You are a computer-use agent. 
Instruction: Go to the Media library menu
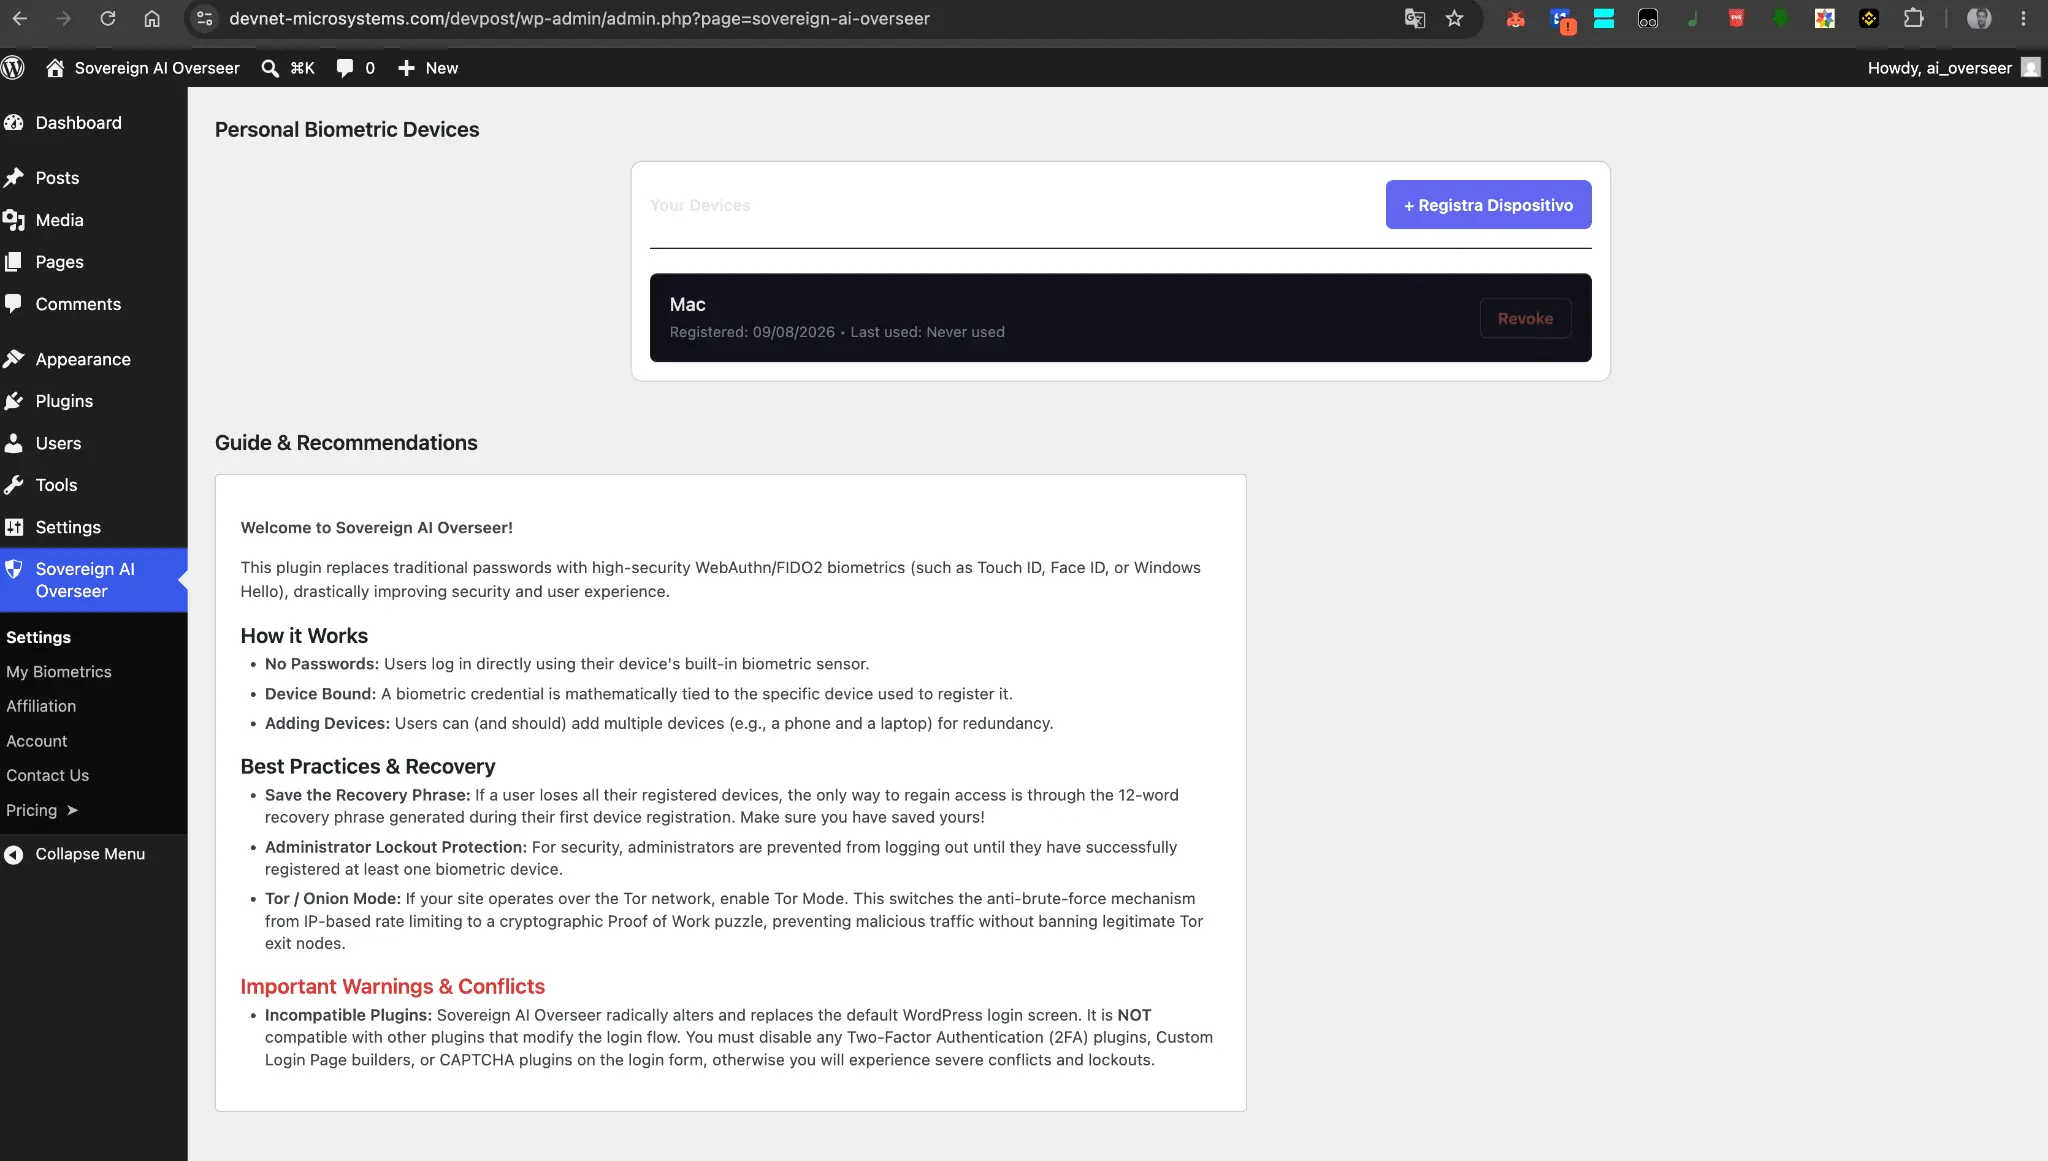click(x=93, y=220)
